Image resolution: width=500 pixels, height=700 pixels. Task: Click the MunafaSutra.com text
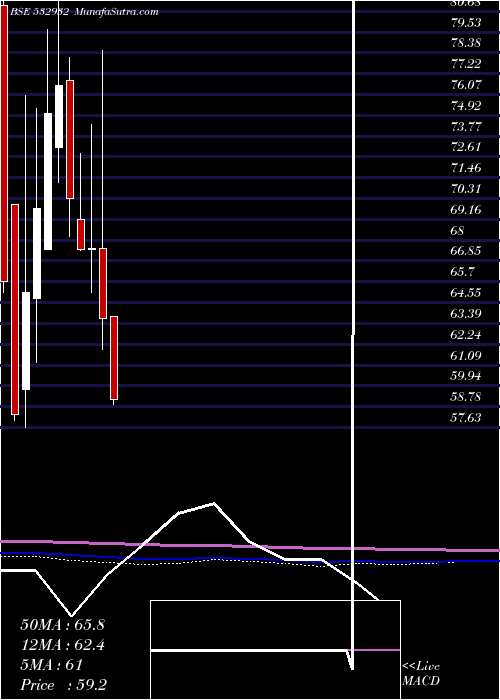click(116, 12)
